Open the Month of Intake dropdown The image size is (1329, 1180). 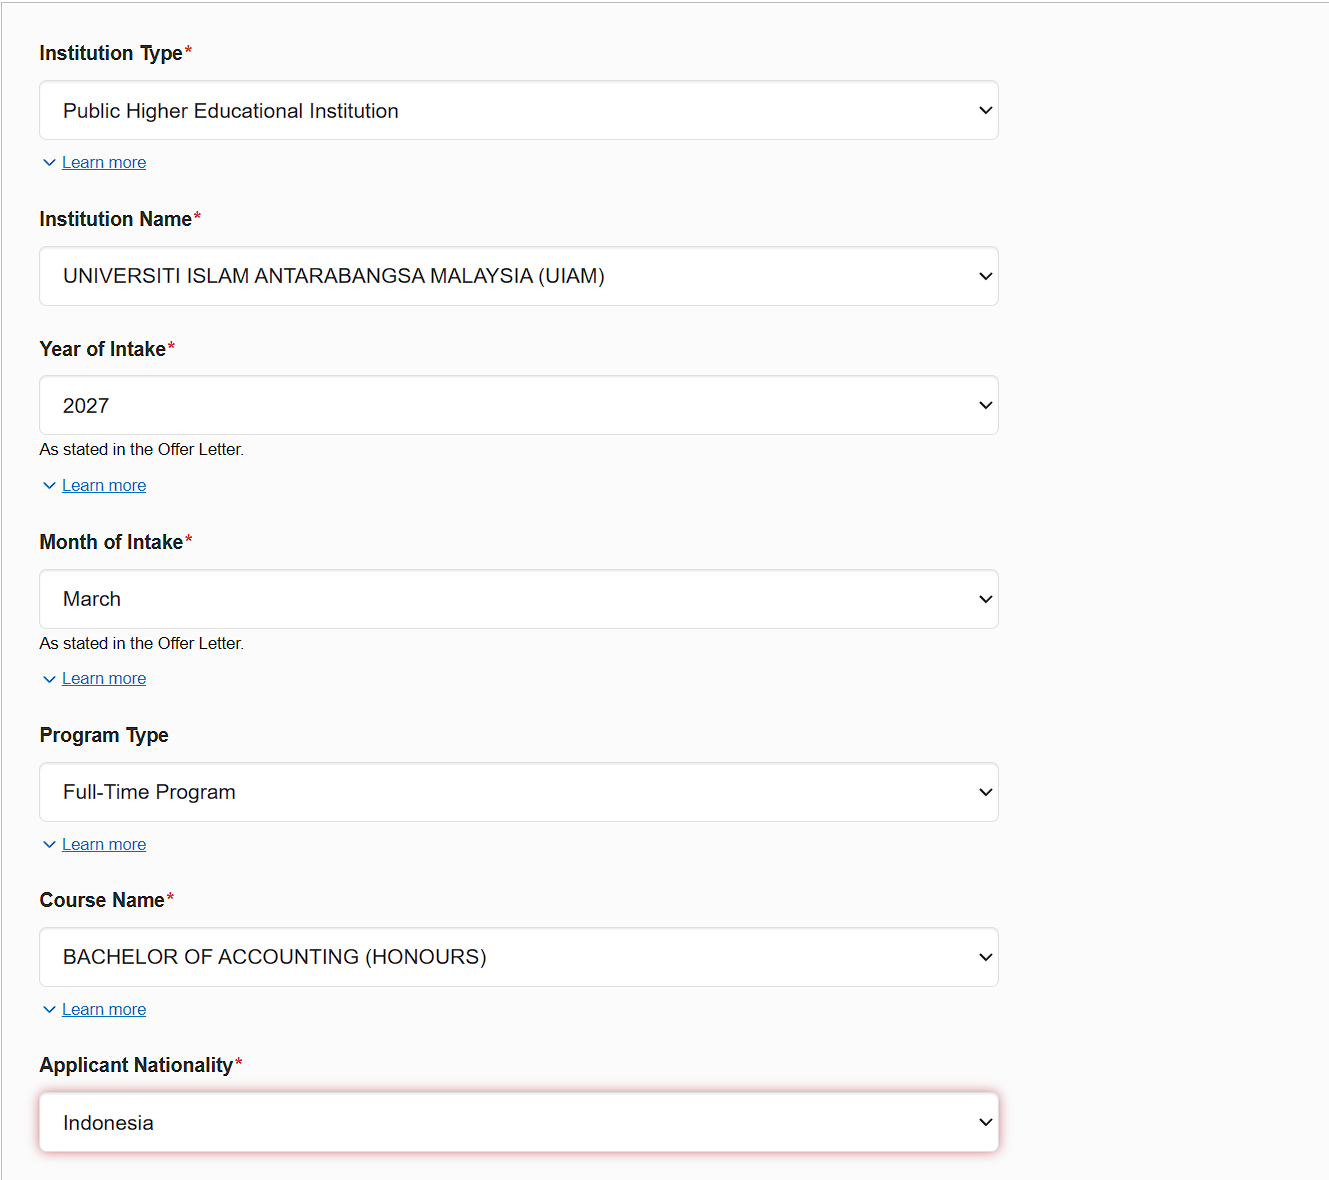519,599
